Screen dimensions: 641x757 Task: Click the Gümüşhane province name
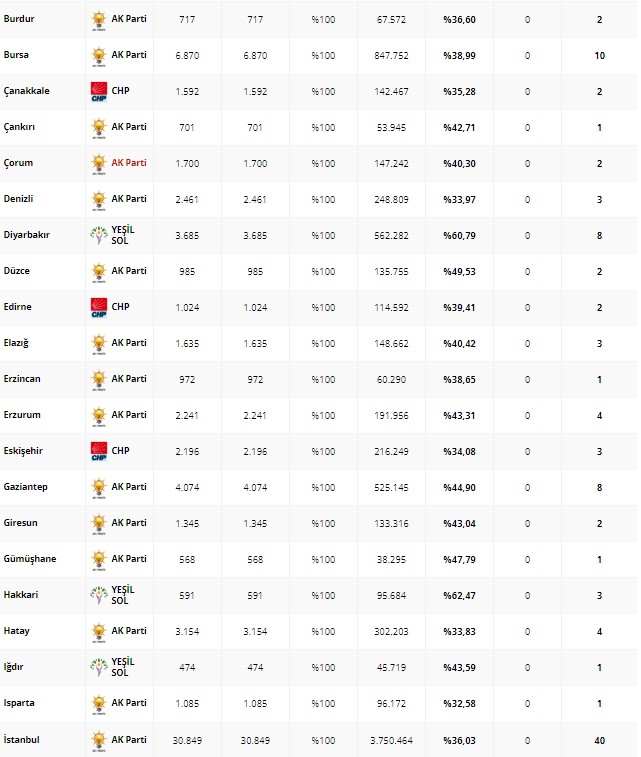click(x=30, y=559)
